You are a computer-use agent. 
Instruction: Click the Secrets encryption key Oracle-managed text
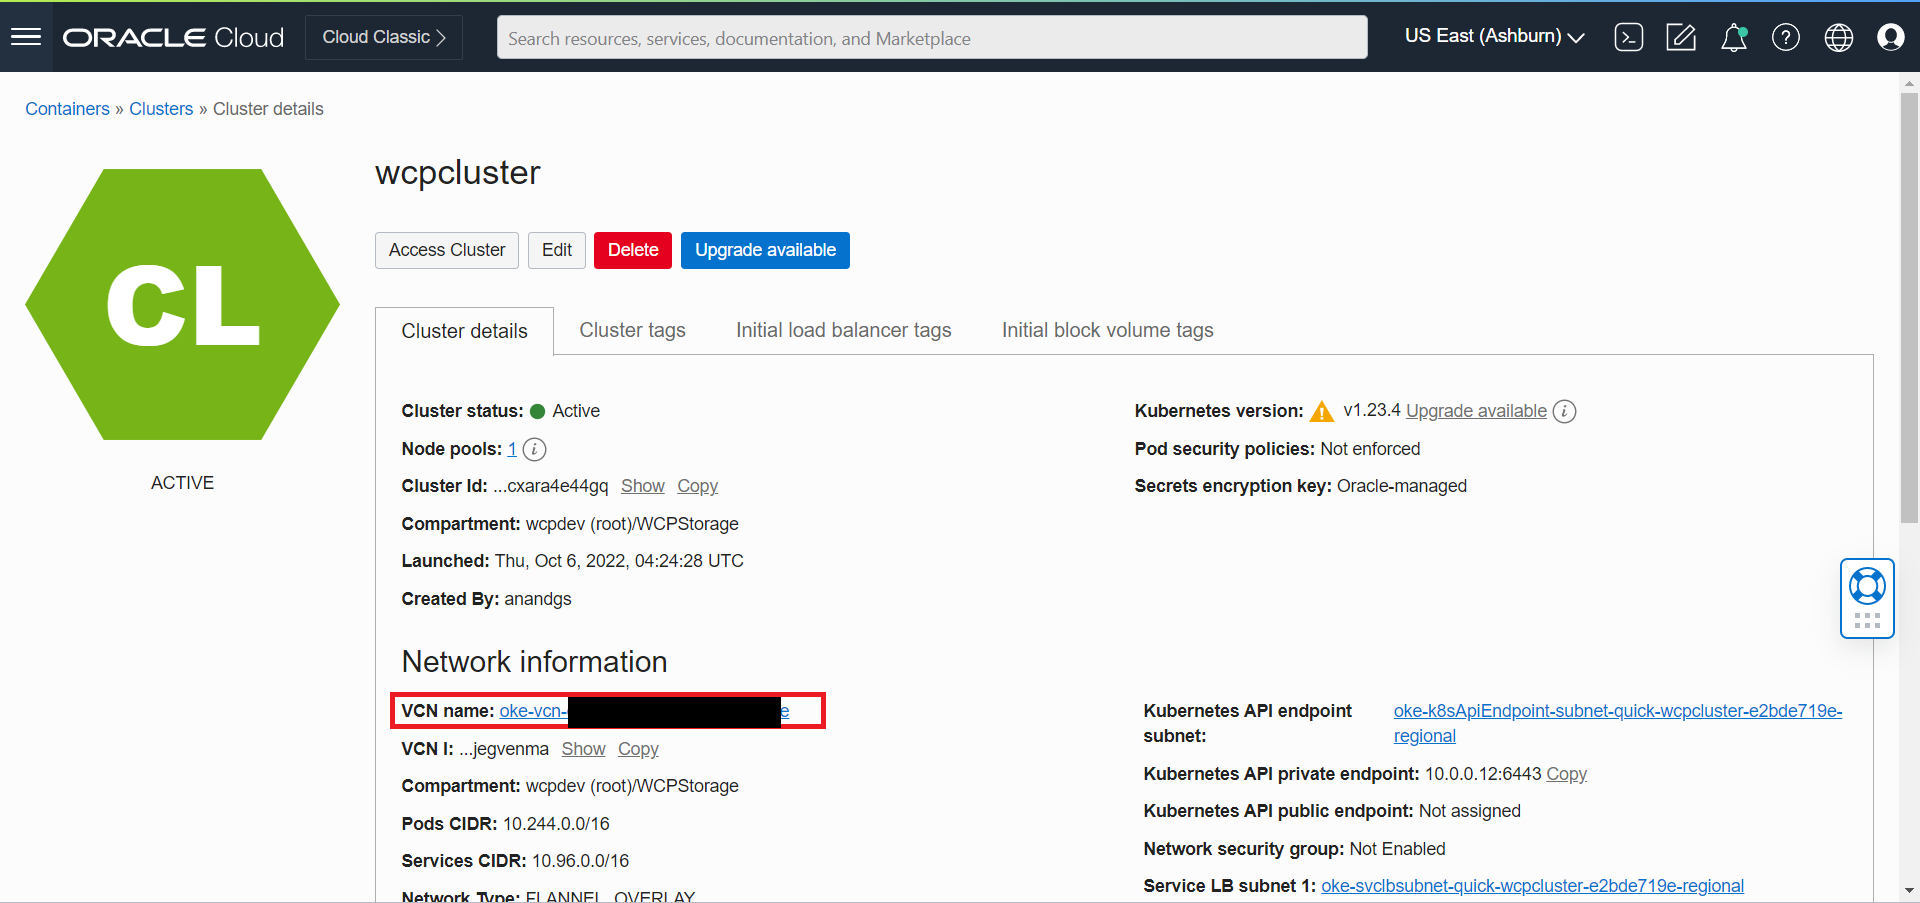(x=1402, y=486)
